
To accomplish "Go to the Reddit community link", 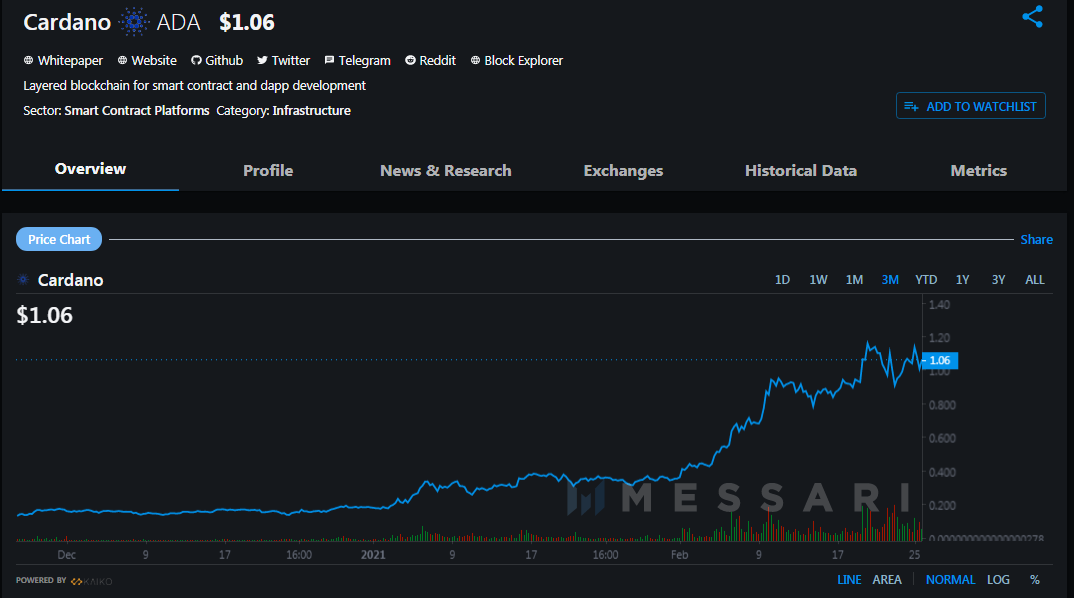I will coord(430,61).
